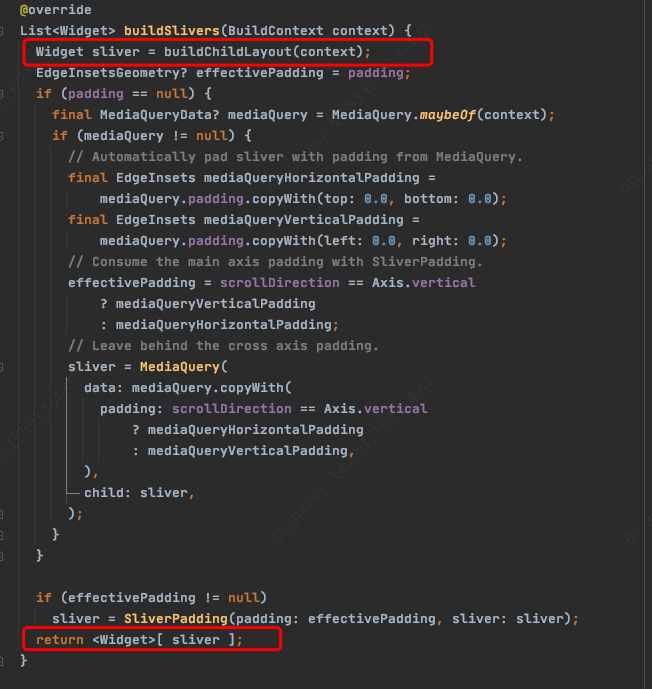This screenshot has height=689, width=652.
Task: Collapse the fold marker beside the buildSlivers line
Action: tap(1, 31)
